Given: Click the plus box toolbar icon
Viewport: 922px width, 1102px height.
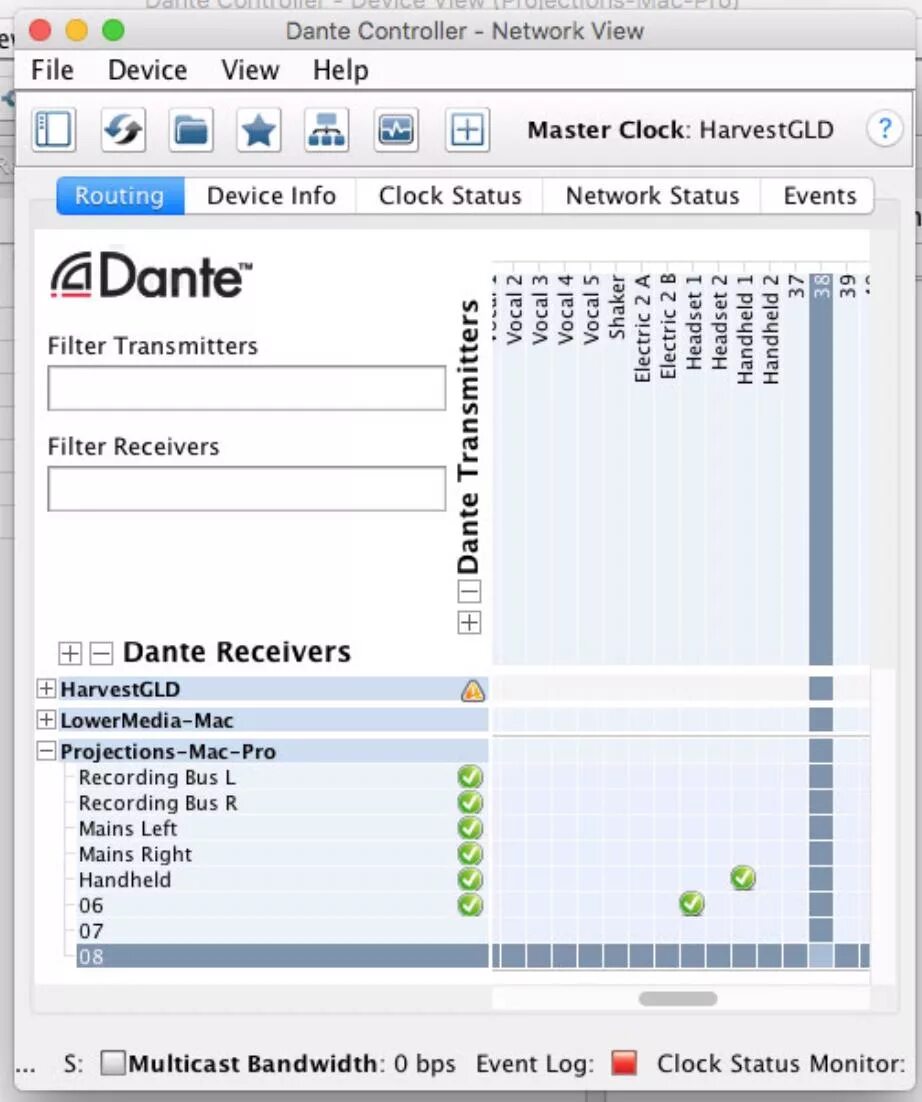Looking at the screenshot, I should [467, 130].
